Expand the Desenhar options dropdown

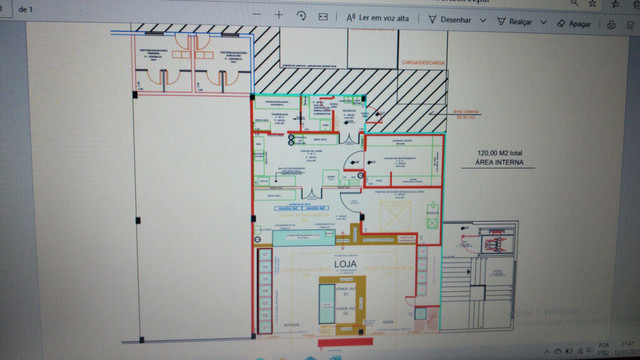[x=483, y=20]
